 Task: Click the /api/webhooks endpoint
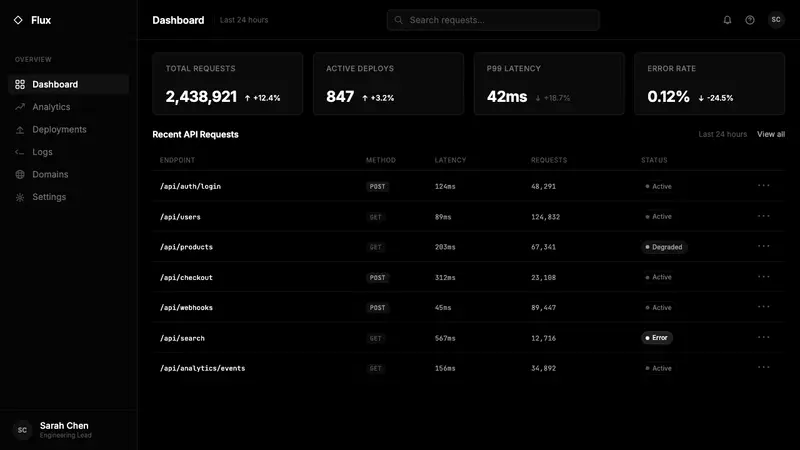[186, 308]
